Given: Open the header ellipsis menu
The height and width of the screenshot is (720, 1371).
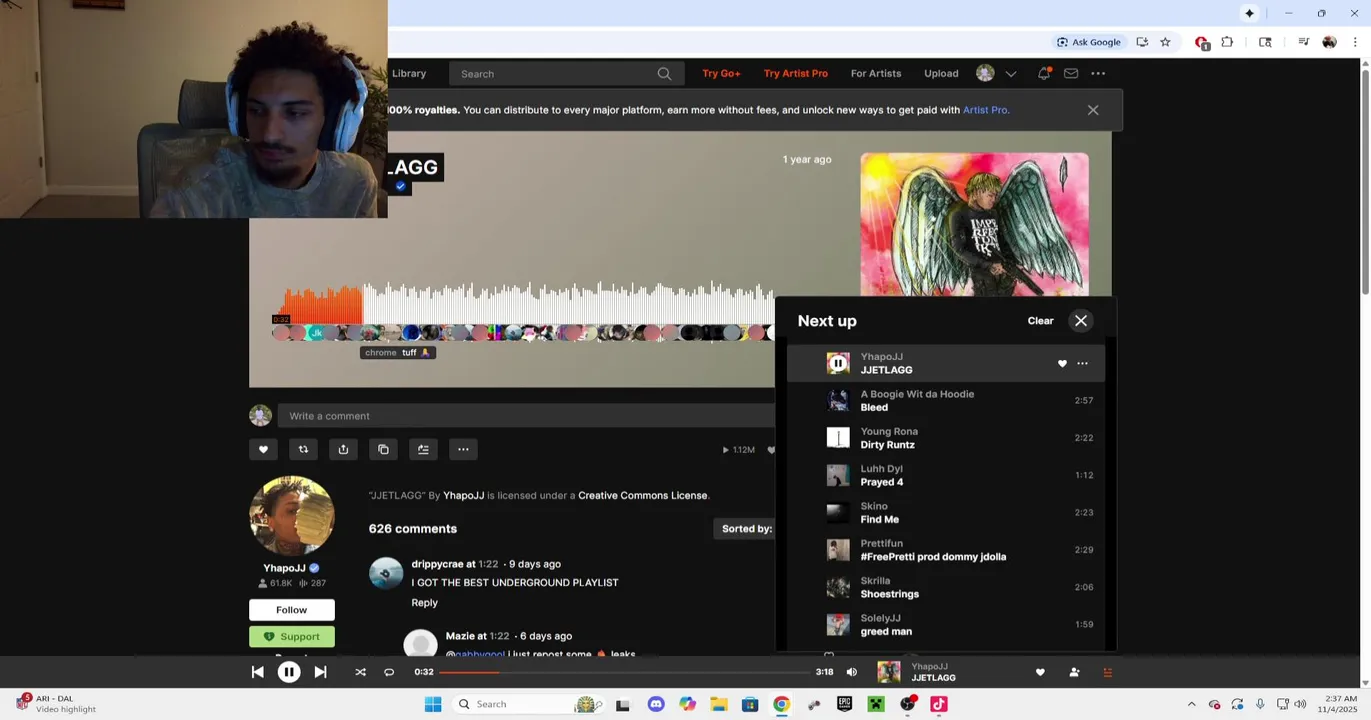Looking at the screenshot, I should click(1098, 73).
